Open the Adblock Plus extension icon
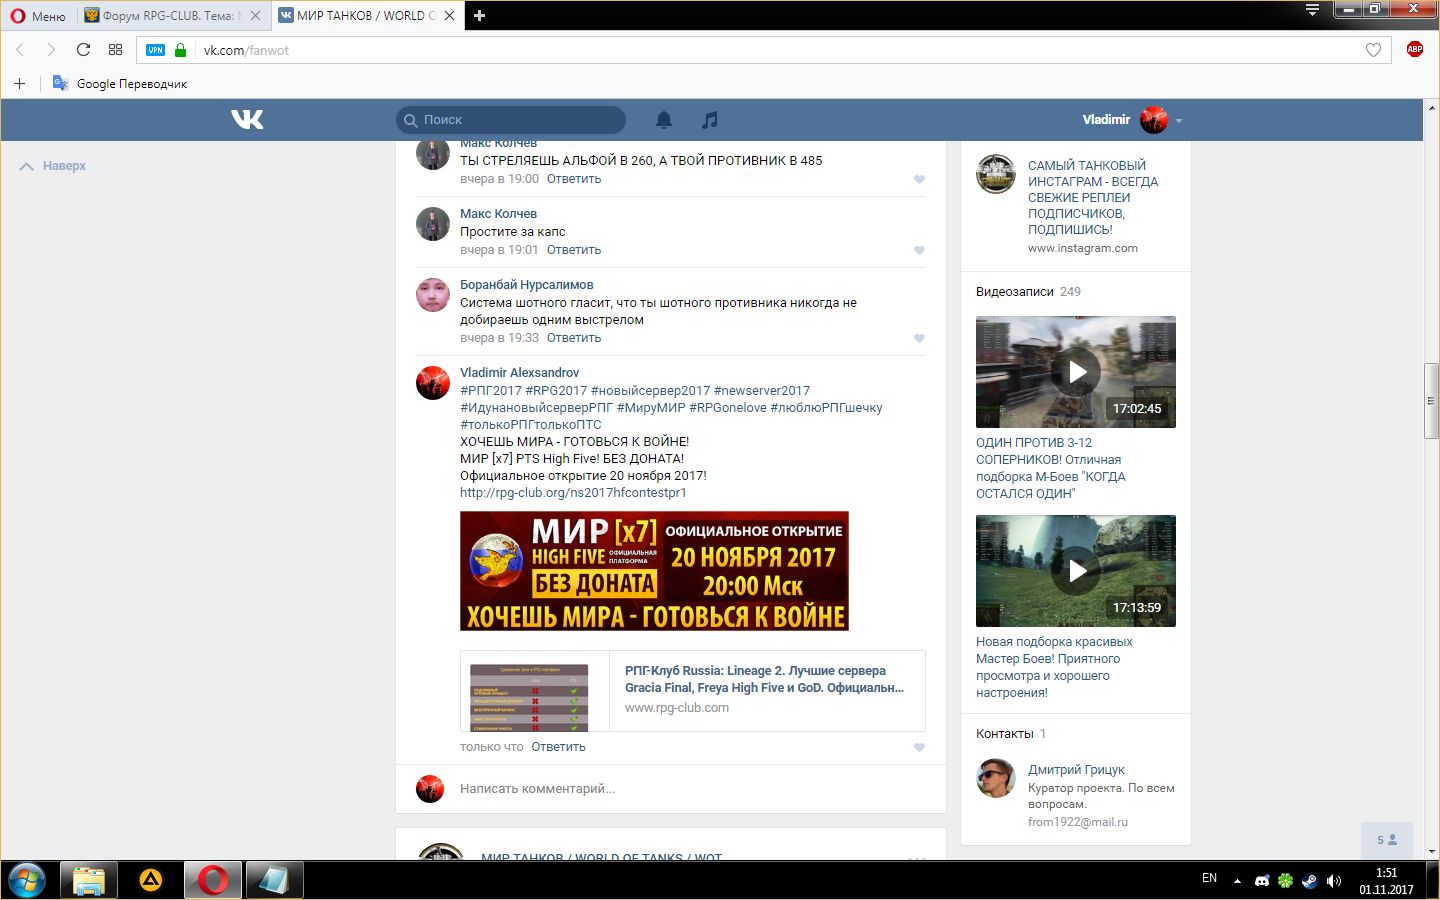Viewport: 1440px width, 900px height. click(1414, 49)
